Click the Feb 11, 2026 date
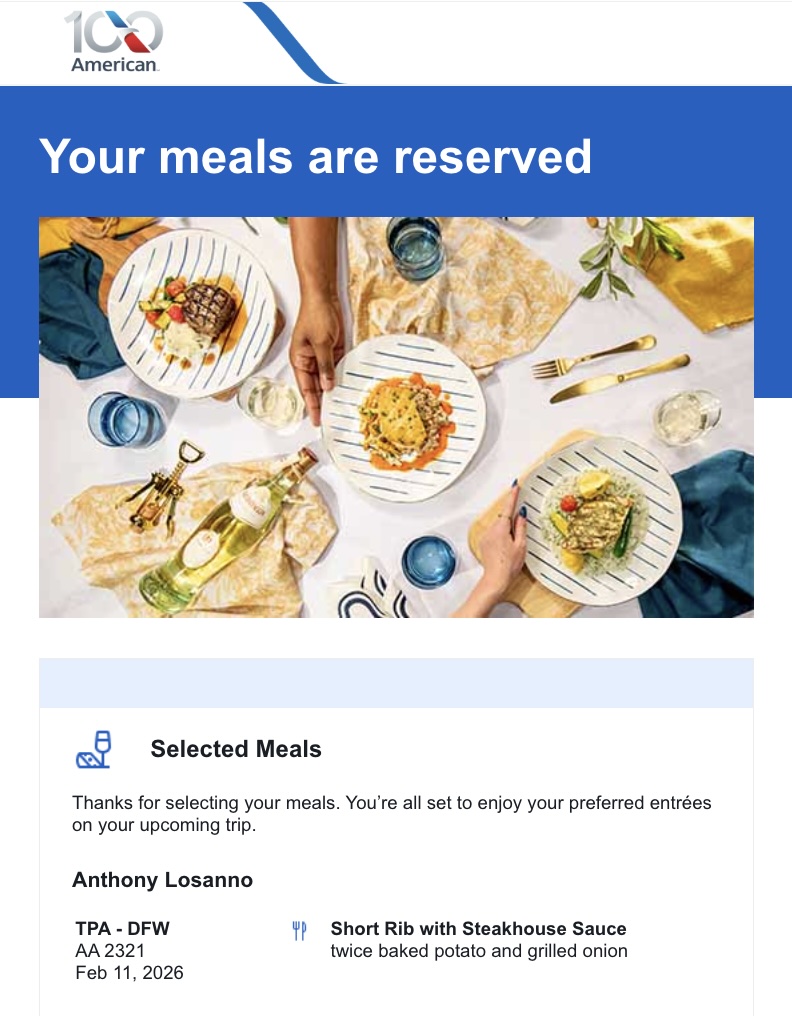The image size is (792, 1016). click(129, 972)
